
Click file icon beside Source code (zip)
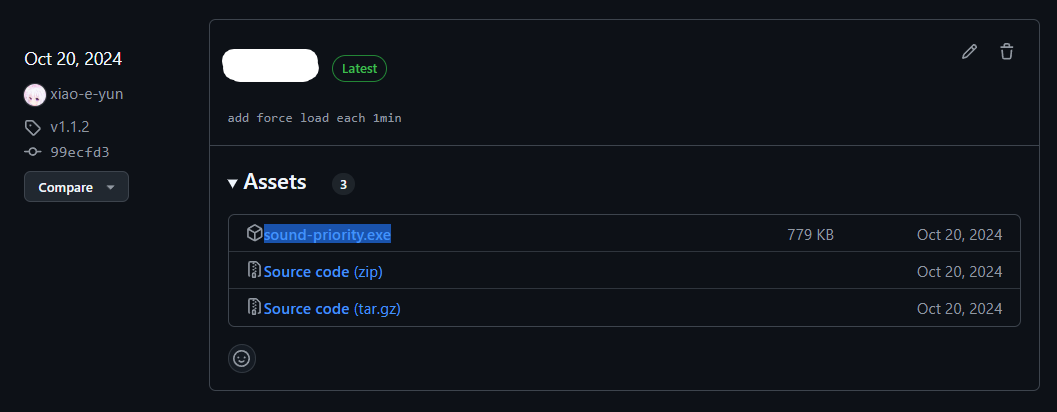pos(254,271)
